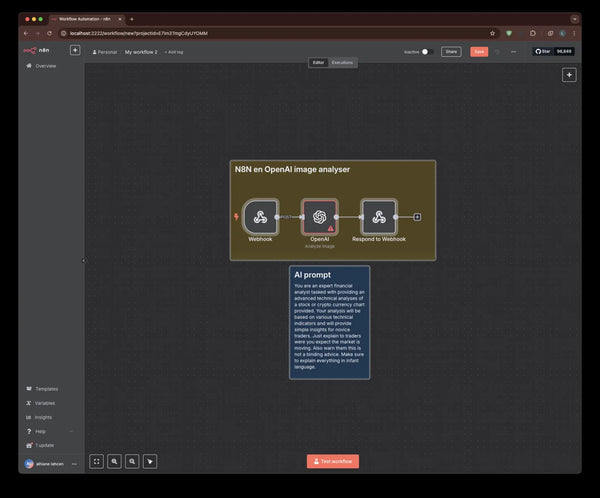Expand the Help menu in the sidebar
Viewport: 600px width, 498px height.
point(49,431)
